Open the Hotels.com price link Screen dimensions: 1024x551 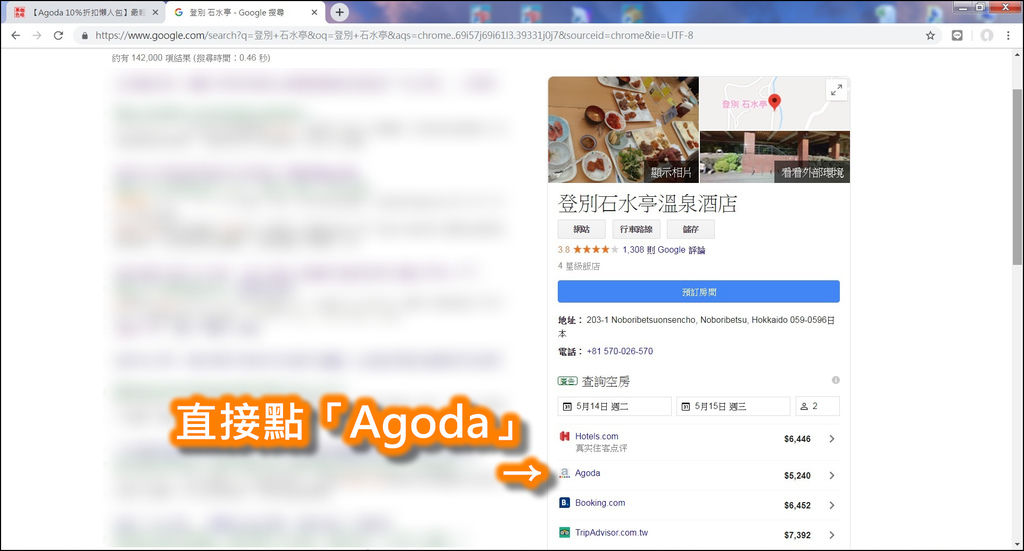tap(596, 436)
